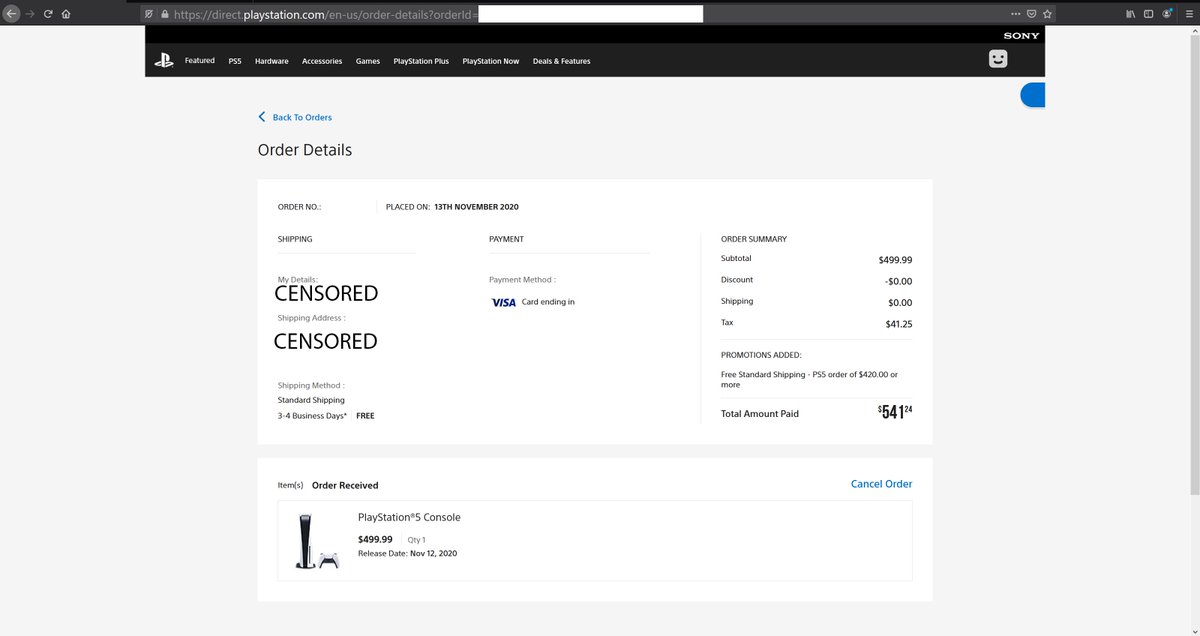Viewport: 1200px width, 636px height.
Task: Click the PlayStation logo icon
Action: click(x=164, y=61)
